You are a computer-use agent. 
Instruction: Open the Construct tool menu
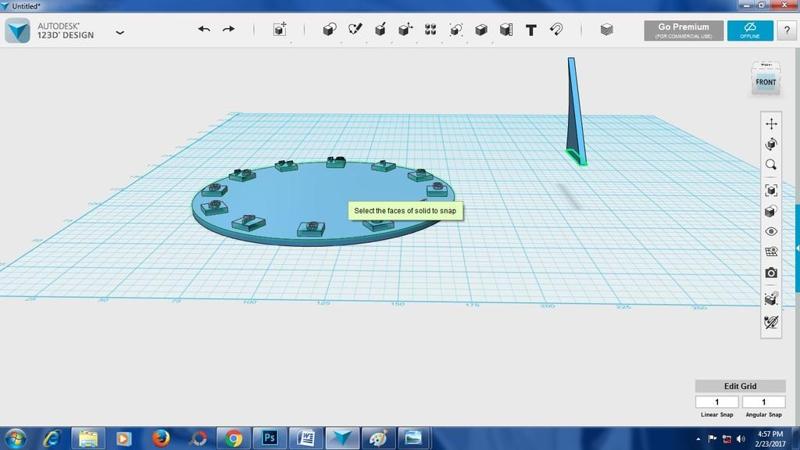380,30
